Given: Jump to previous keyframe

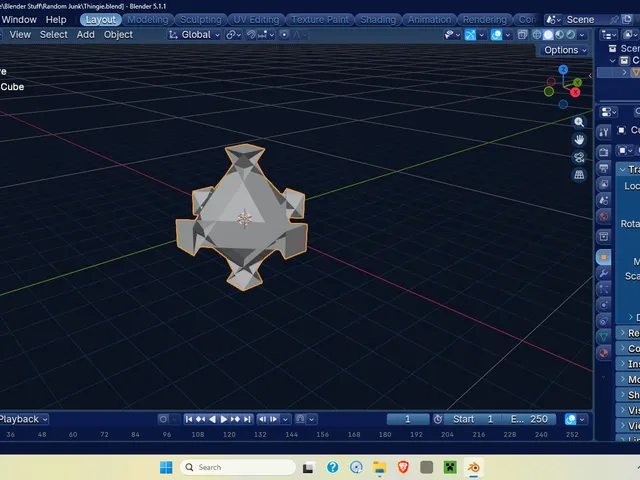Looking at the screenshot, I should click(x=200, y=419).
